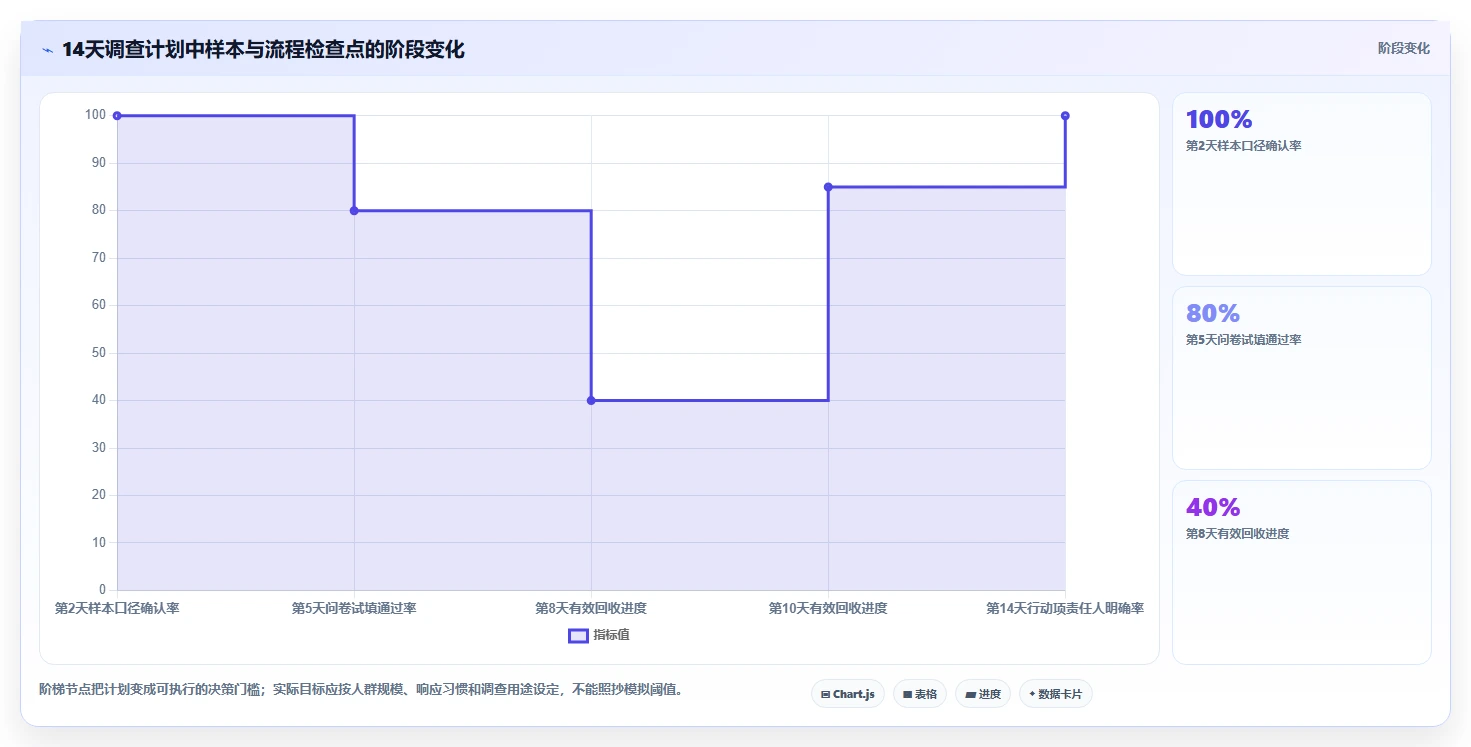Click the 指标值 legend color box
Image resolution: width=1471 pixels, height=747 pixels.
click(x=578, y=635)
